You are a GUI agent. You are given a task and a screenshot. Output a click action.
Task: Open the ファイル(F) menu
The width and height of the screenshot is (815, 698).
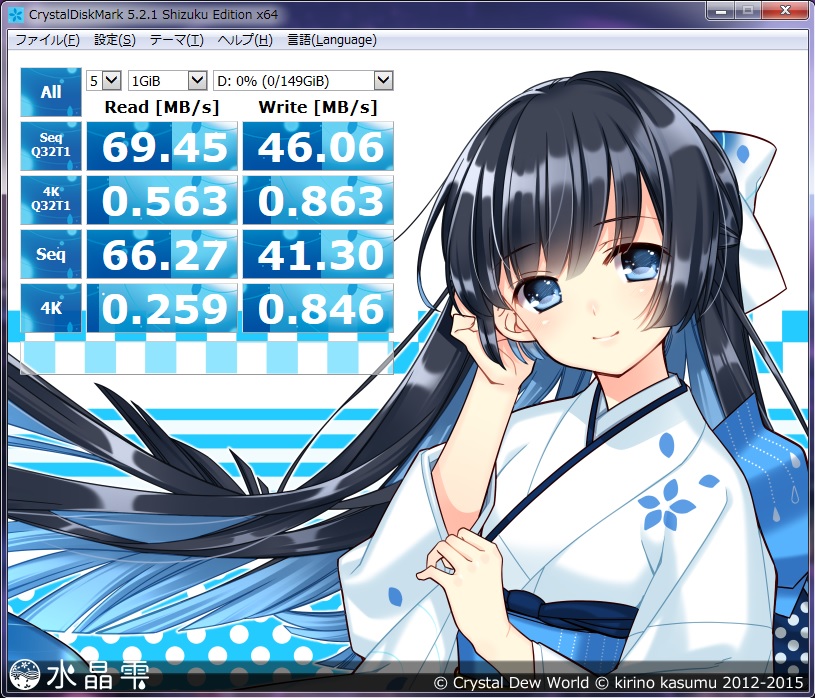47,40
